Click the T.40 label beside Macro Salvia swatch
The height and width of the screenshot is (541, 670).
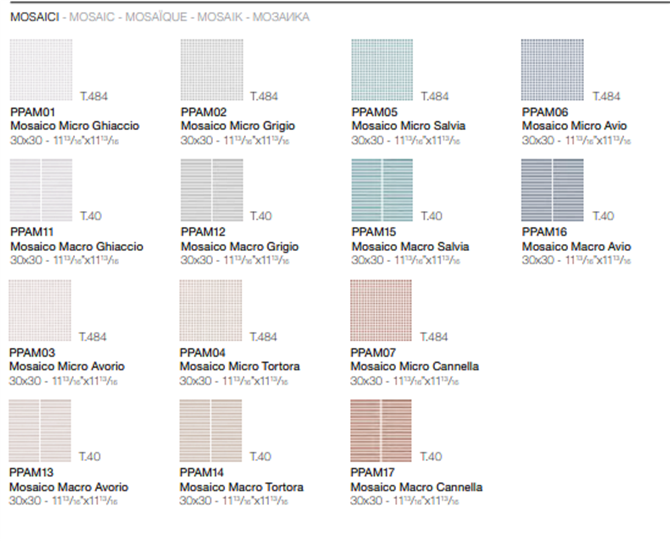(431, 216)
